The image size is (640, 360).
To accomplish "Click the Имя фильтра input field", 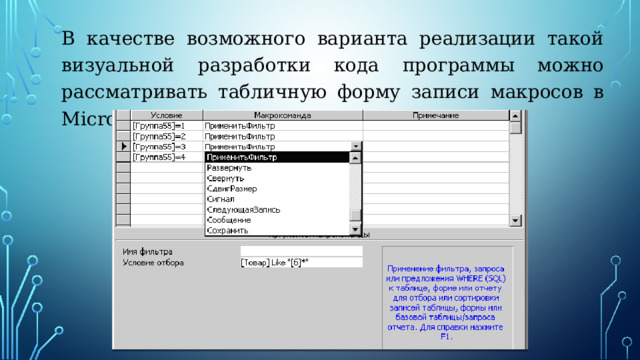I will (x=301, y=251).
